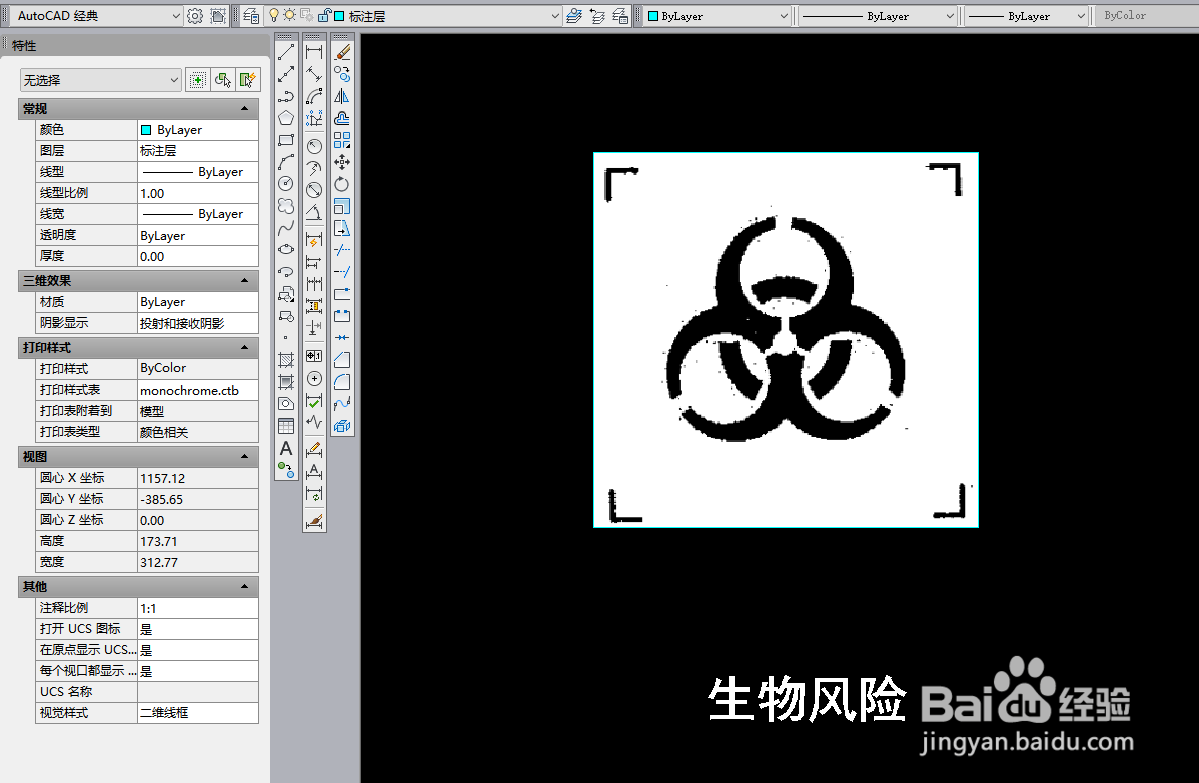Select the Fillet tool
This screenshot has width=1199, height=783.
click(x=343, y=382)
